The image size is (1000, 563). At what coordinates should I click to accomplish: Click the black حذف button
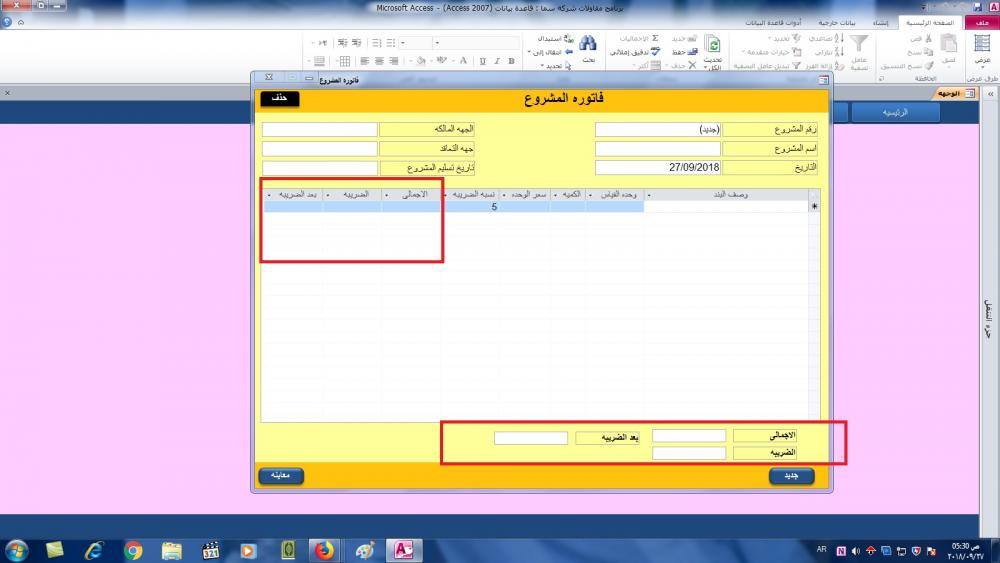coord(280,98)
